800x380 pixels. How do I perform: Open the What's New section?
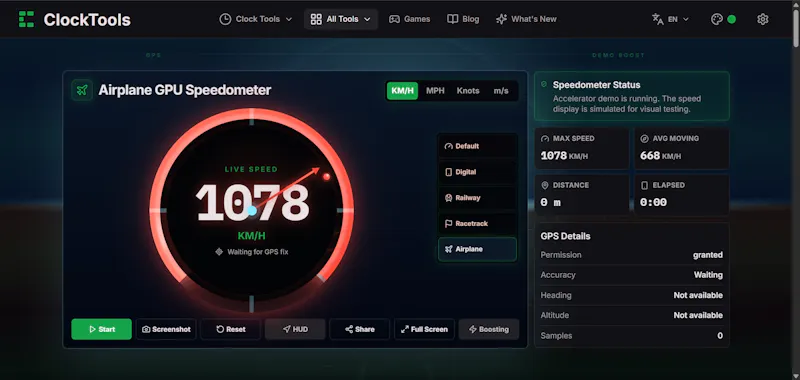(526, 19)
